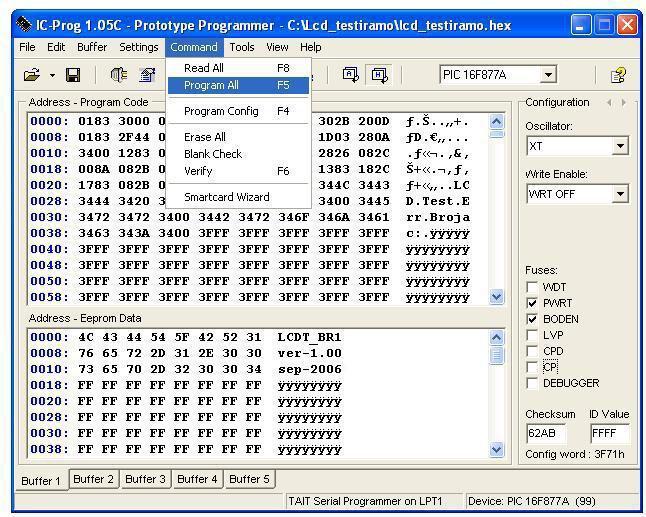Click Eeprom ASCII text 'LCDT_BR1'
646x517 pixels.
[309, 337]
